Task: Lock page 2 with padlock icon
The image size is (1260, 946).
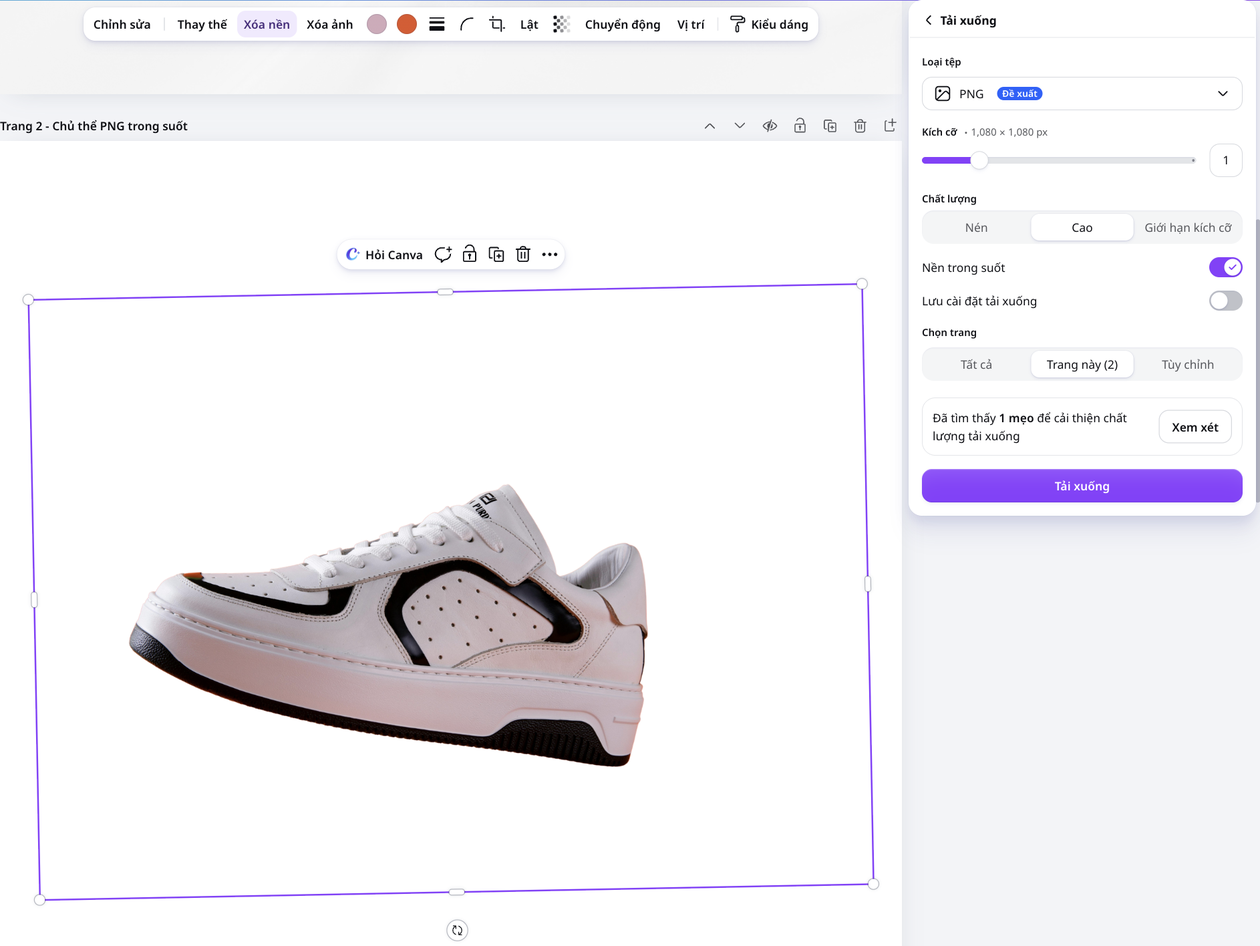Action: pyautogui.click(x=800, y=126)
